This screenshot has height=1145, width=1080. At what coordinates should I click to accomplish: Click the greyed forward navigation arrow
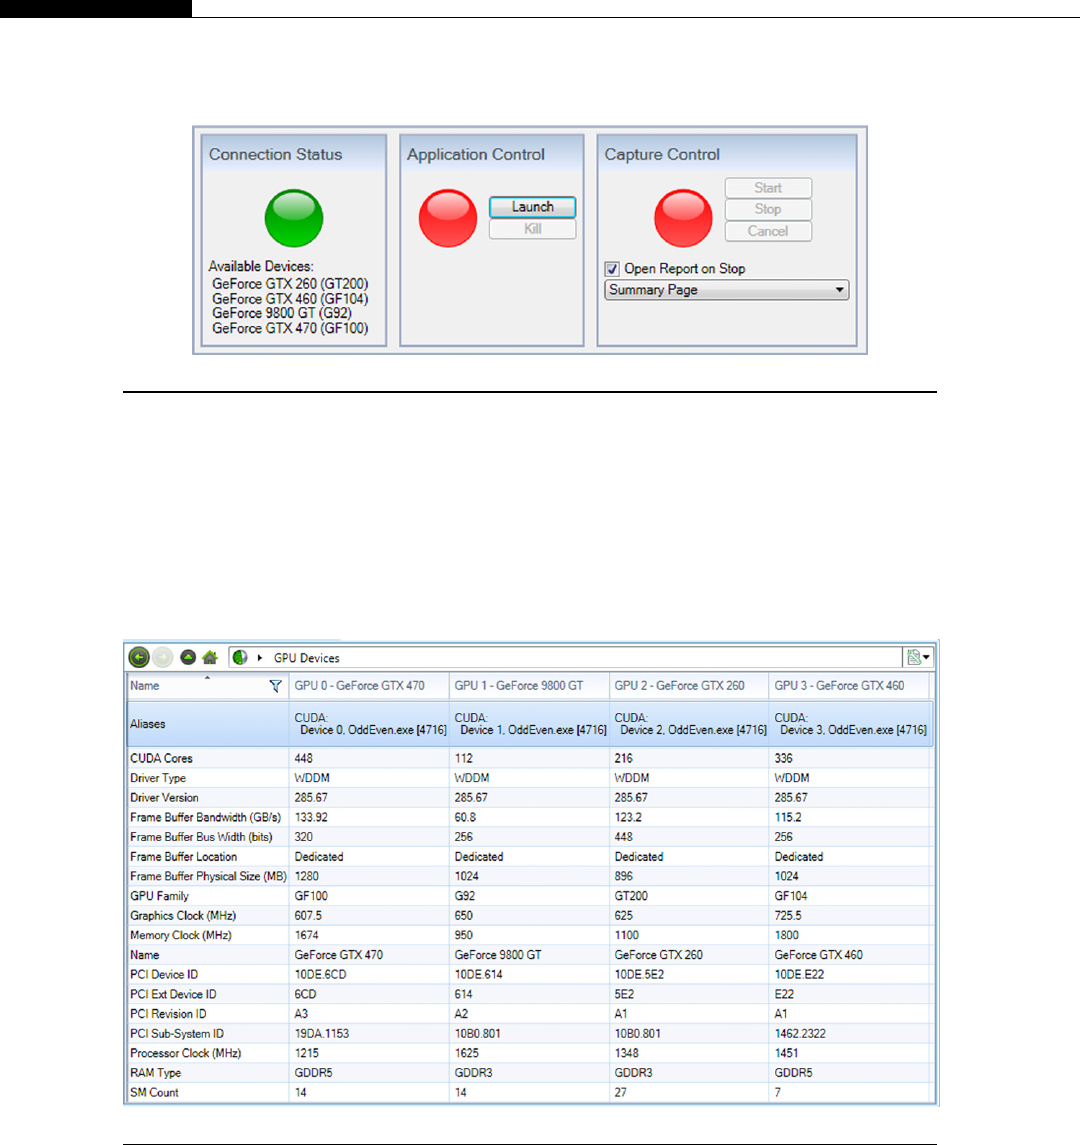163,657
